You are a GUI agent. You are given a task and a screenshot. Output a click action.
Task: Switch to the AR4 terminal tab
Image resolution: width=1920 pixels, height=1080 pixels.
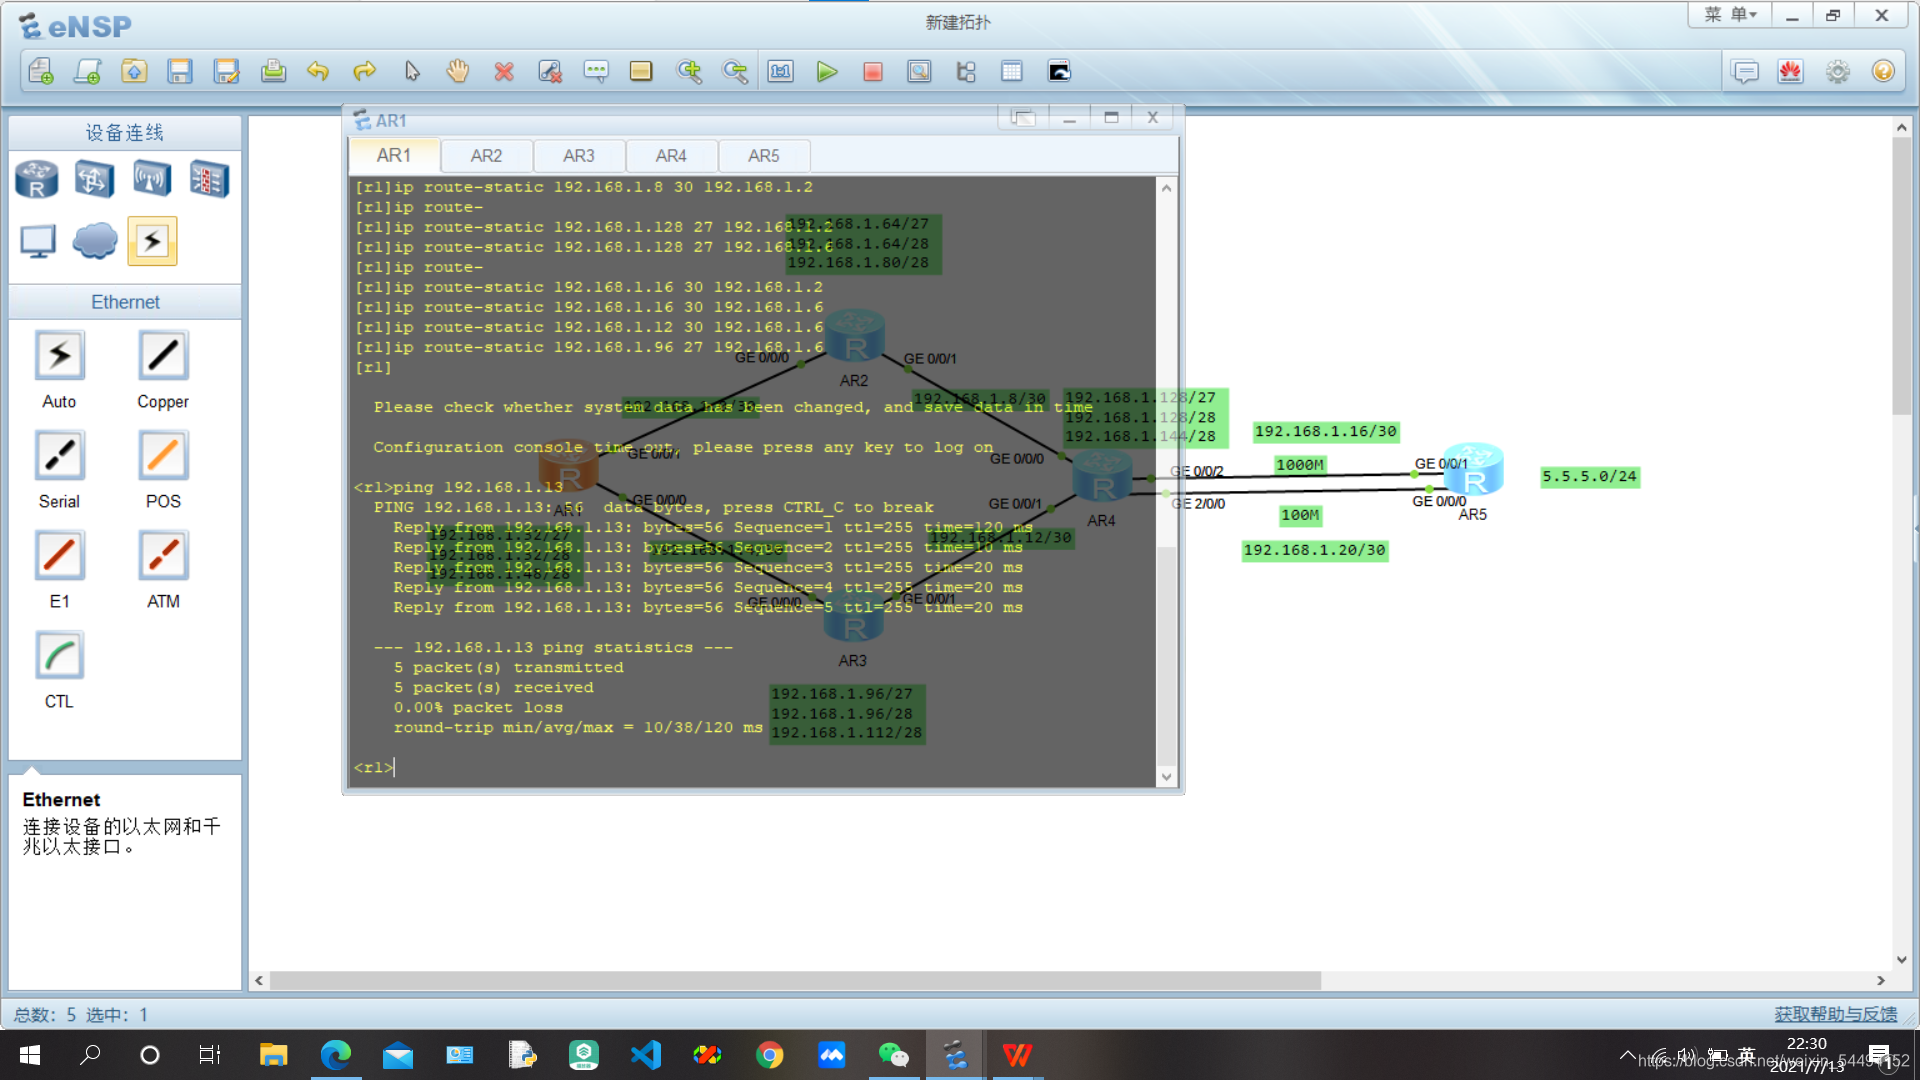tap(671, 156)
